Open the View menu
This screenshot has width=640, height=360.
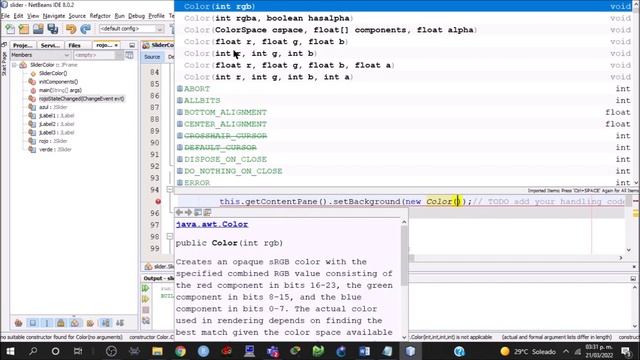click(x=33, y=16)
